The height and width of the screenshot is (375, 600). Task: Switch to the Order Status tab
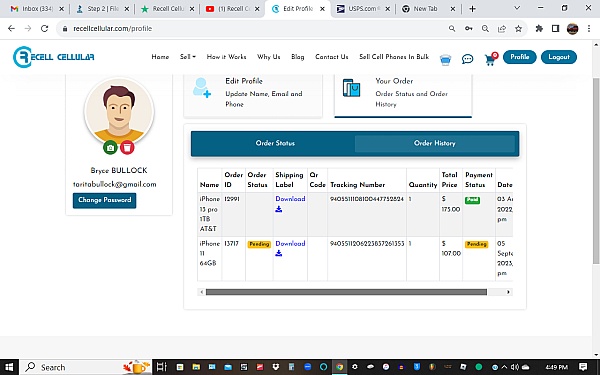[275, 143]
